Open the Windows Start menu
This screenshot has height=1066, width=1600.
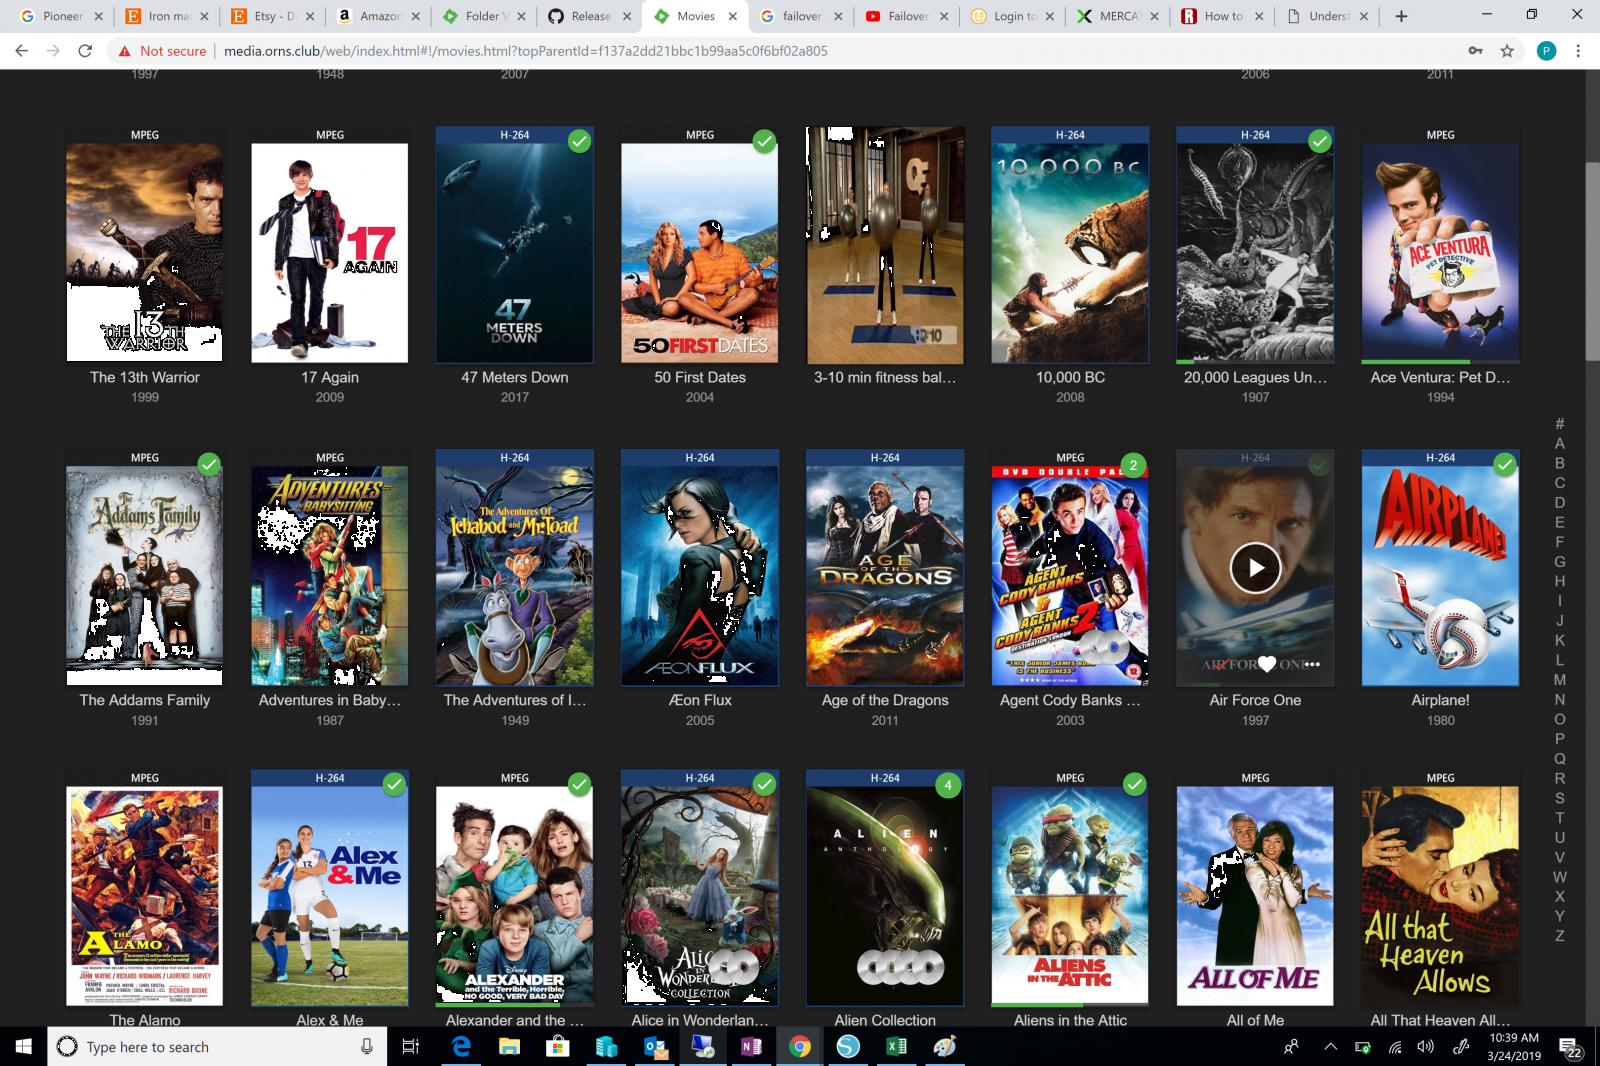pyautogui.click(x=24, y=1047)
